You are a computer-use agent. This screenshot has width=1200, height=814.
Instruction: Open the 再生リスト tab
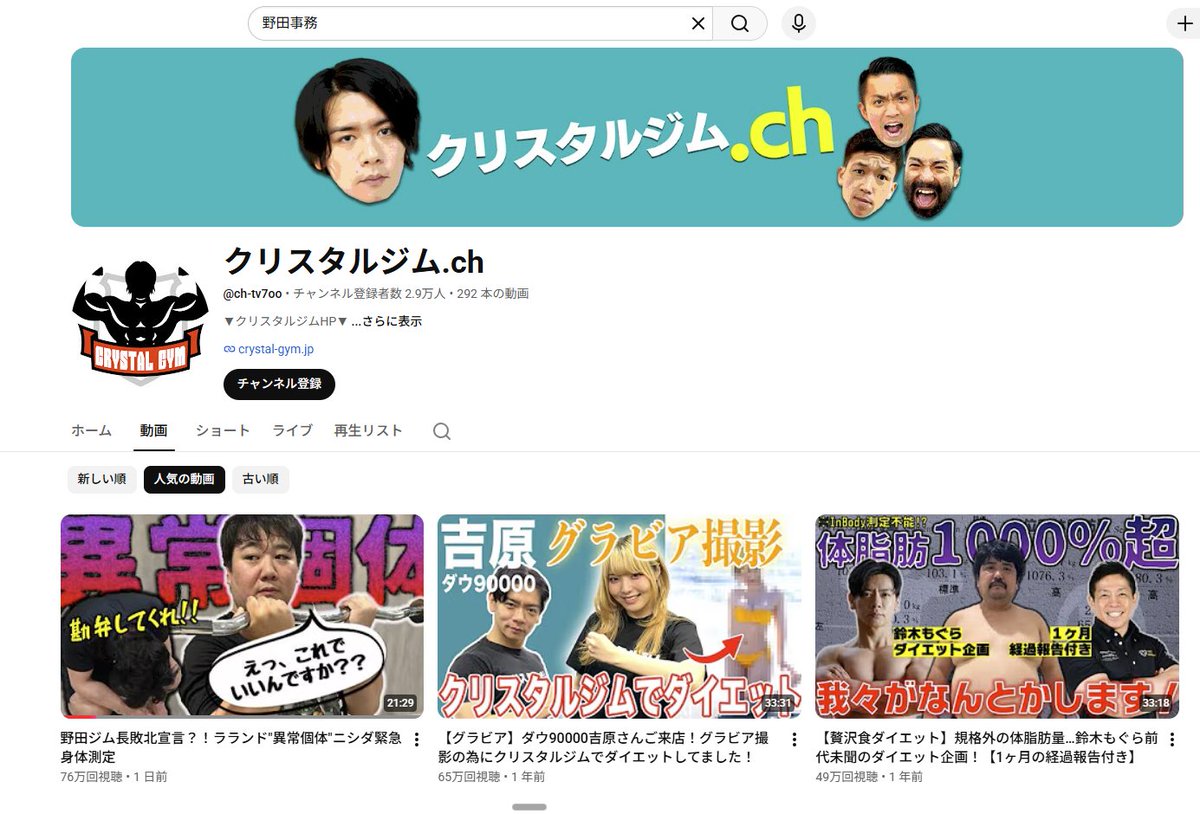[x=368, y=431]
